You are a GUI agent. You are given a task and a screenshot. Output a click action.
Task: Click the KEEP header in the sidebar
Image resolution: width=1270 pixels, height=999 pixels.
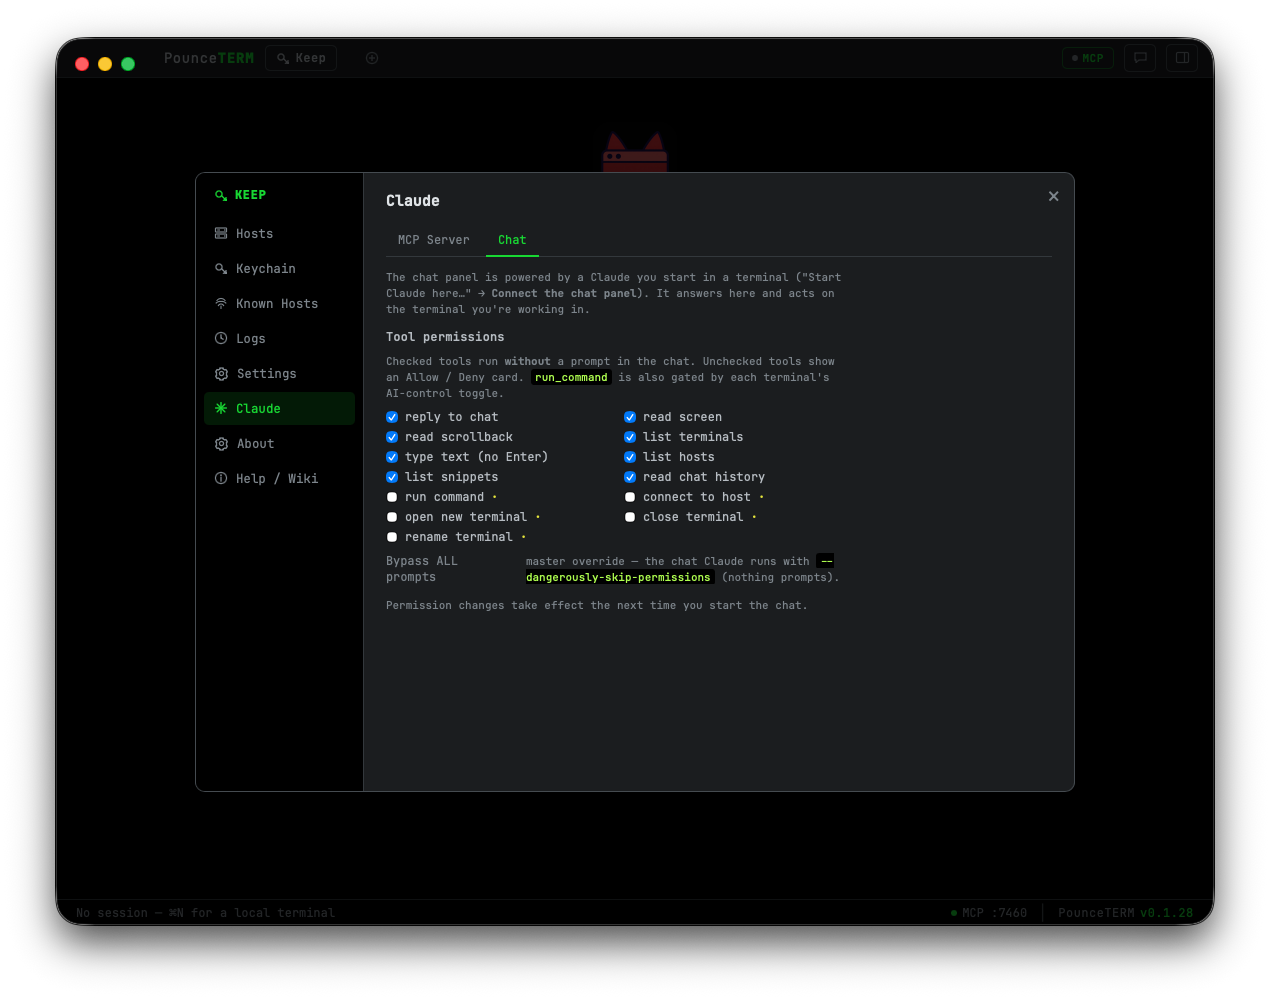[241, 195]
